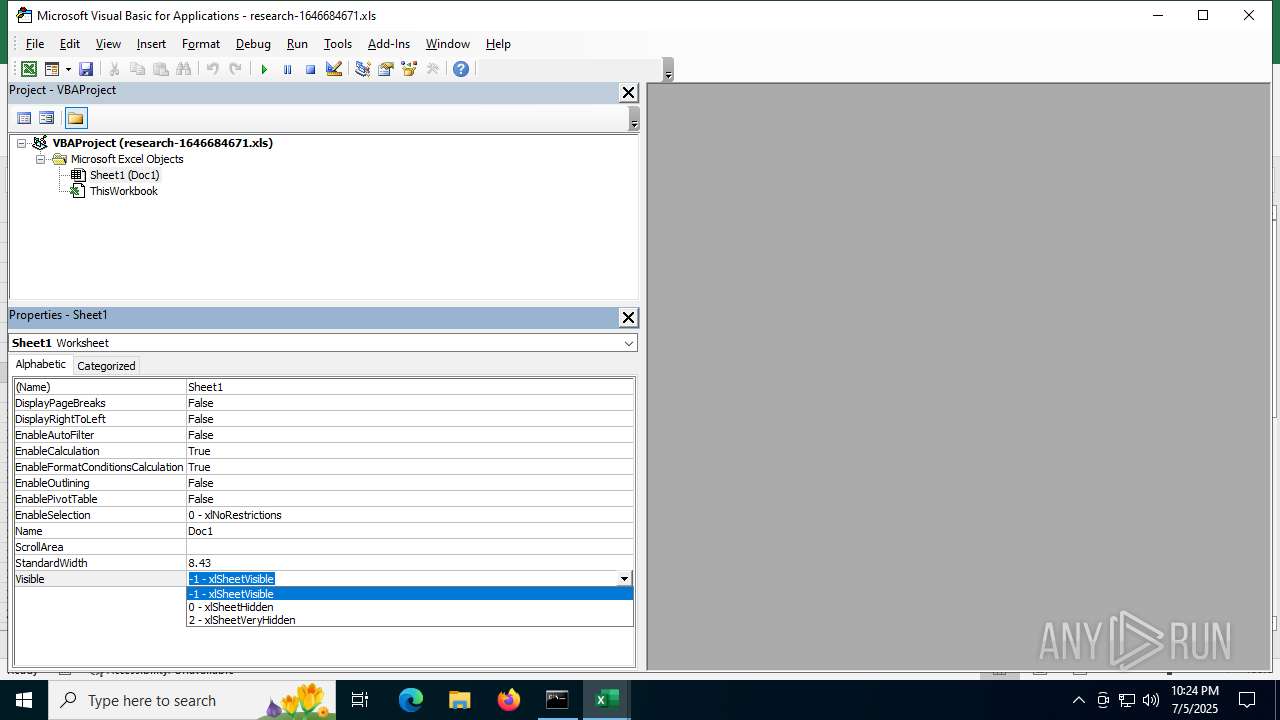Choose 0 - xlSheetHidden option
Screen dimensions: 1280x720
point(410,607)
